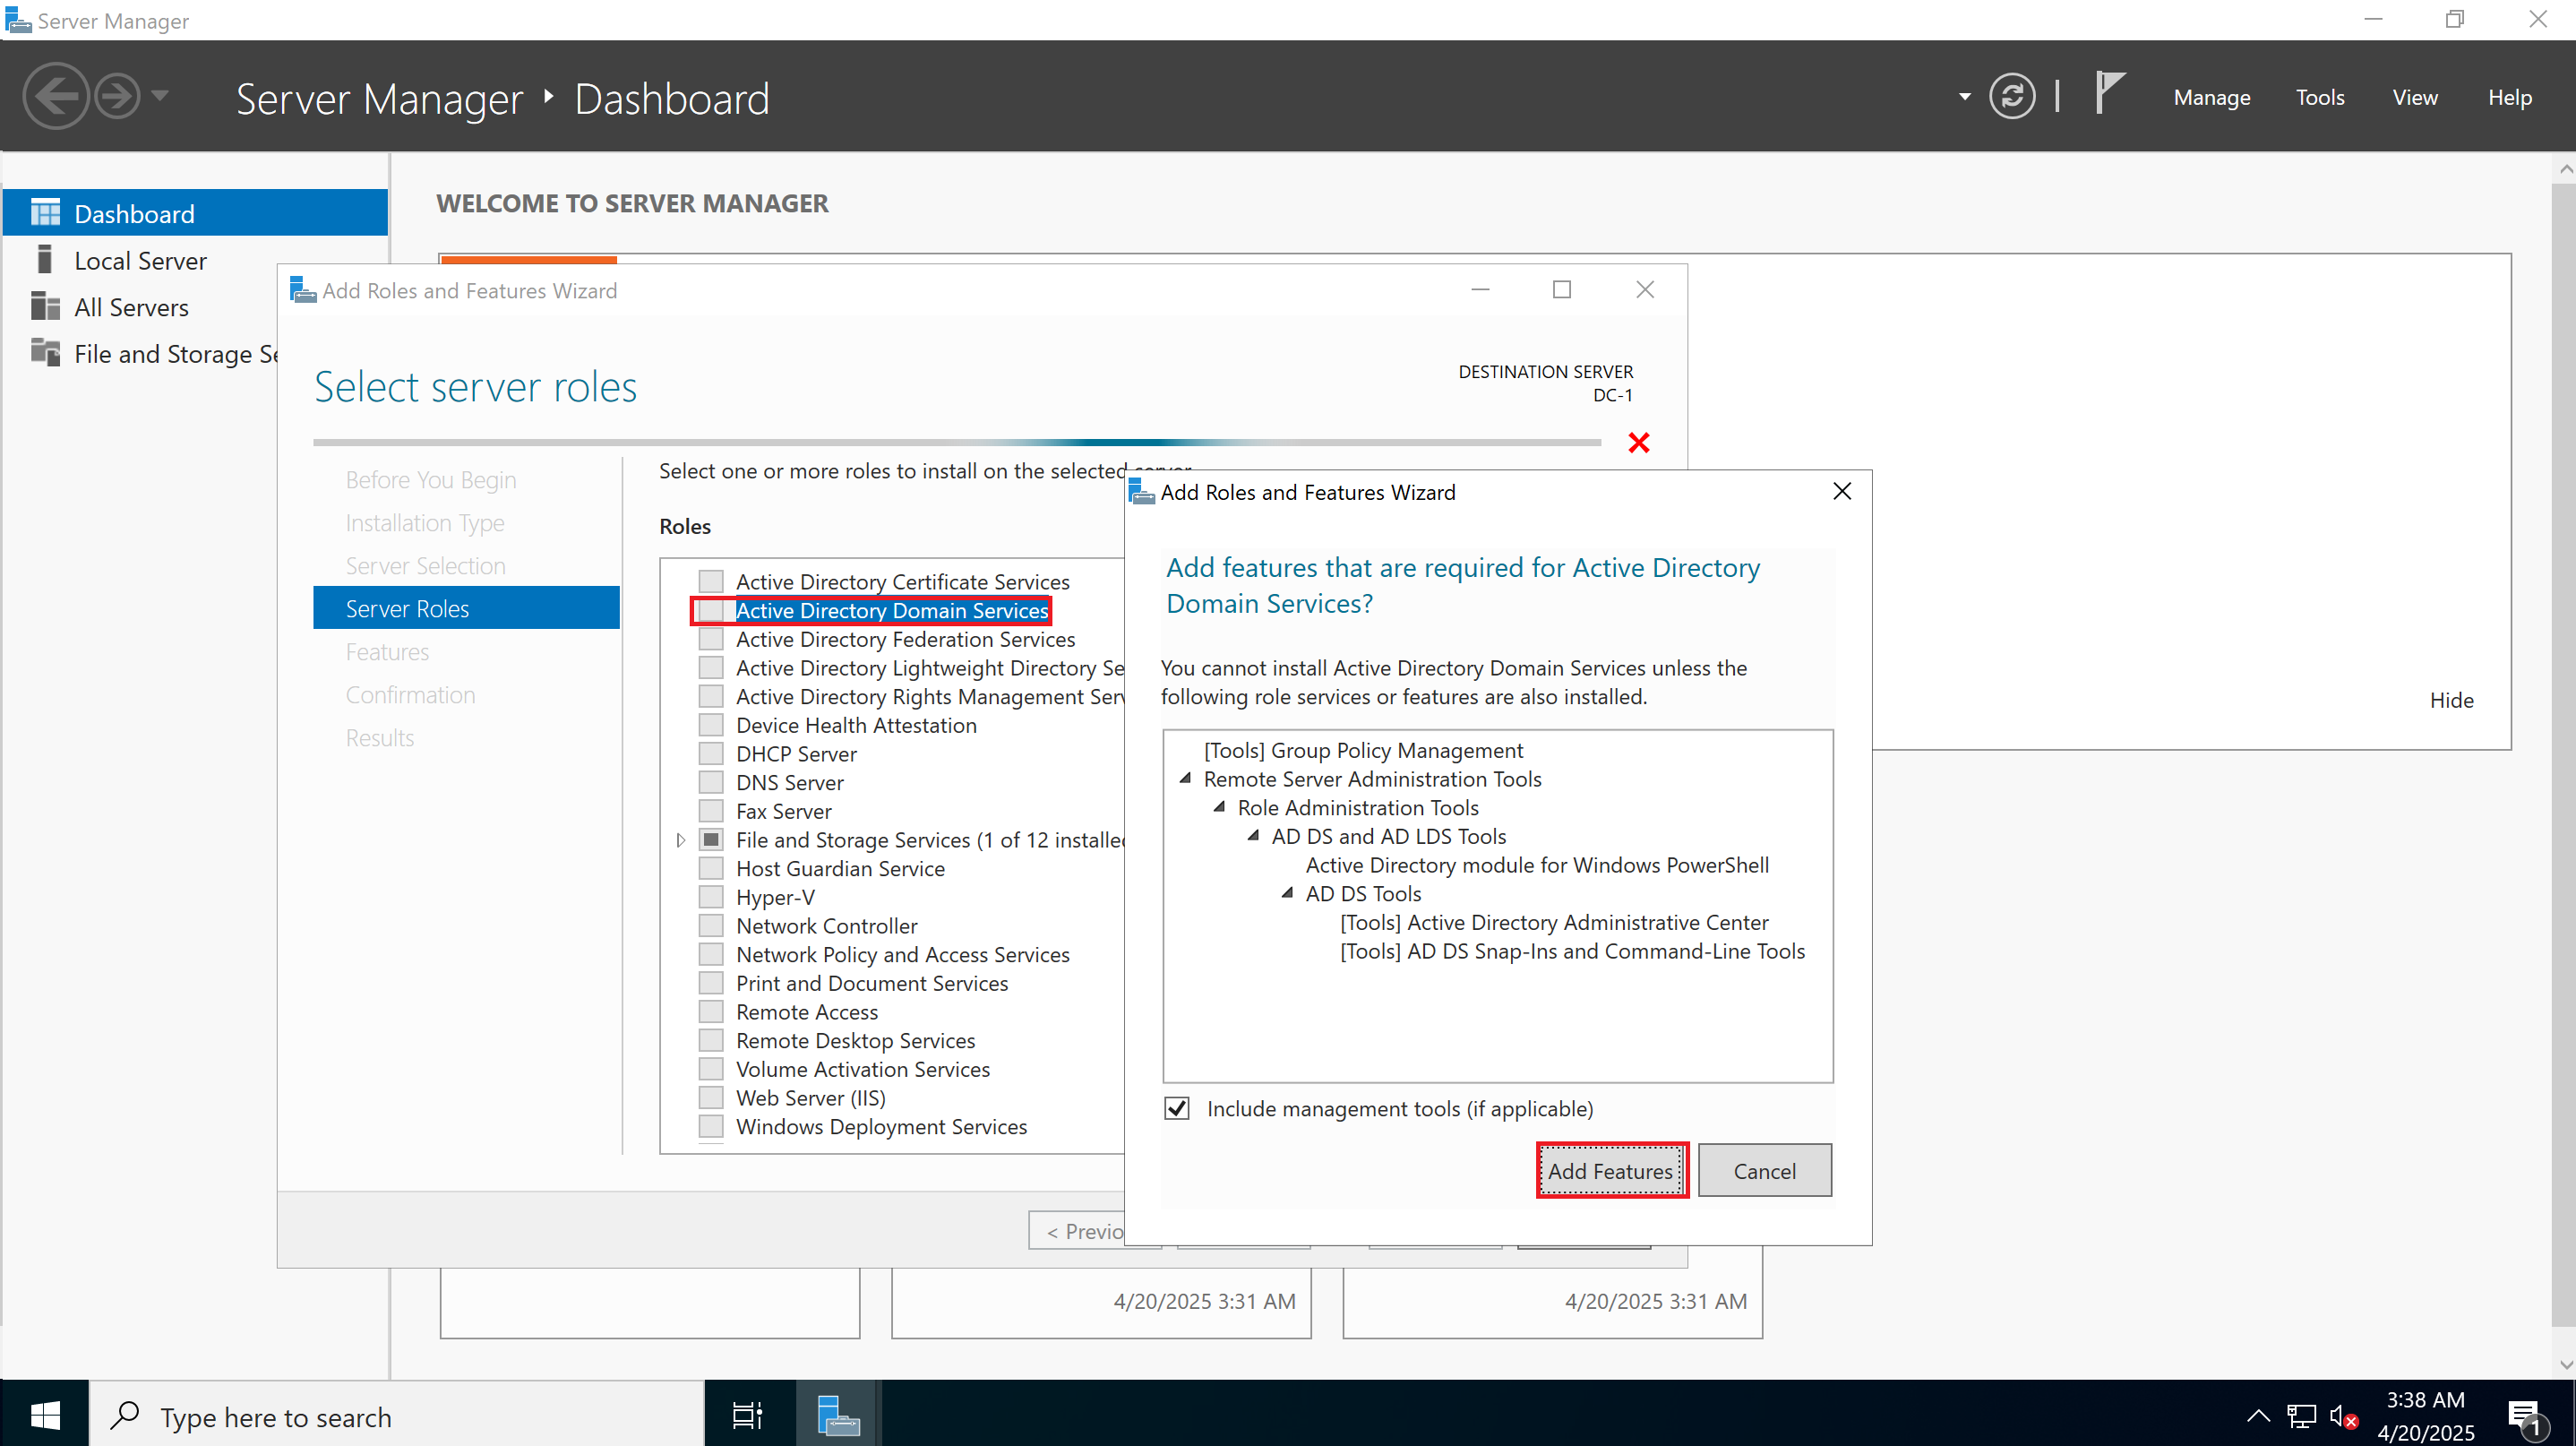Check Device Health Attestation checkbox
This screenshot has height=1446, width=2576.
tap(710, 725)
